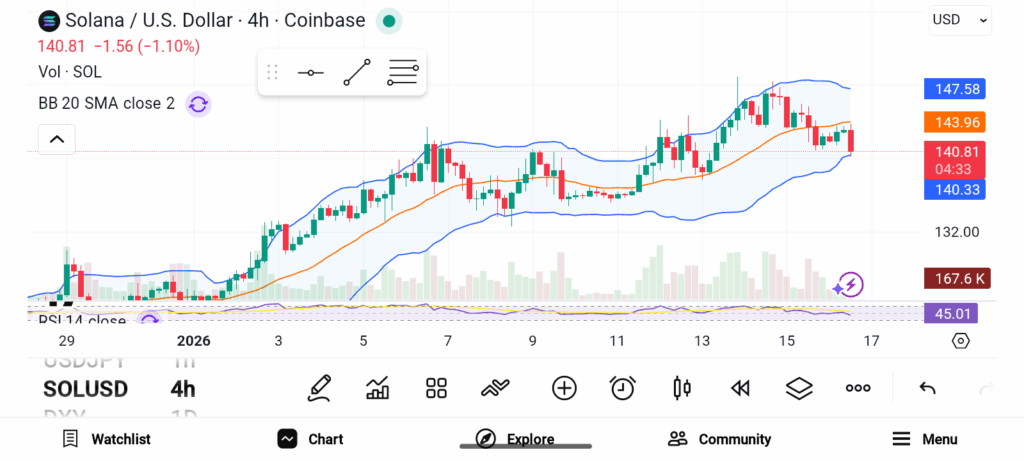Tap the green market status indicator
The height and width of the screenshot is (461, 1024).
tap(390, 20)
